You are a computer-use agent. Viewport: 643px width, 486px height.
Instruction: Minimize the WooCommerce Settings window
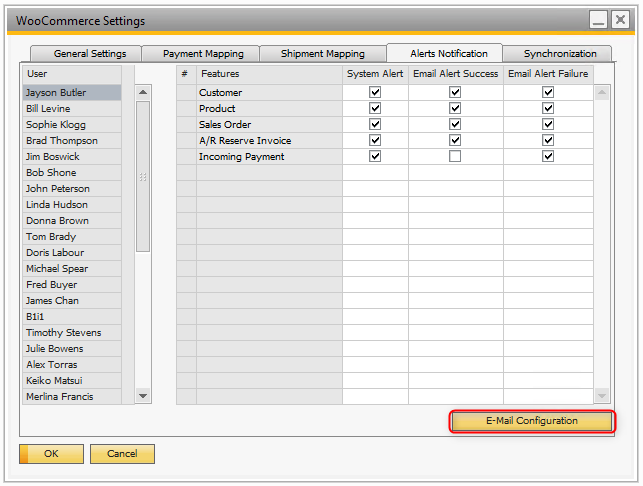[x=599, y=19]
